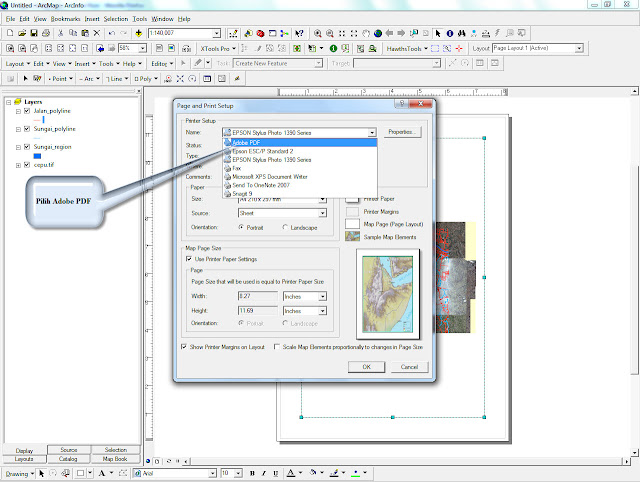This screenshot has height=482, width=640.
Task: Toggle cepu.tif layer visibility checkbox
Action: tap(27, 164)
